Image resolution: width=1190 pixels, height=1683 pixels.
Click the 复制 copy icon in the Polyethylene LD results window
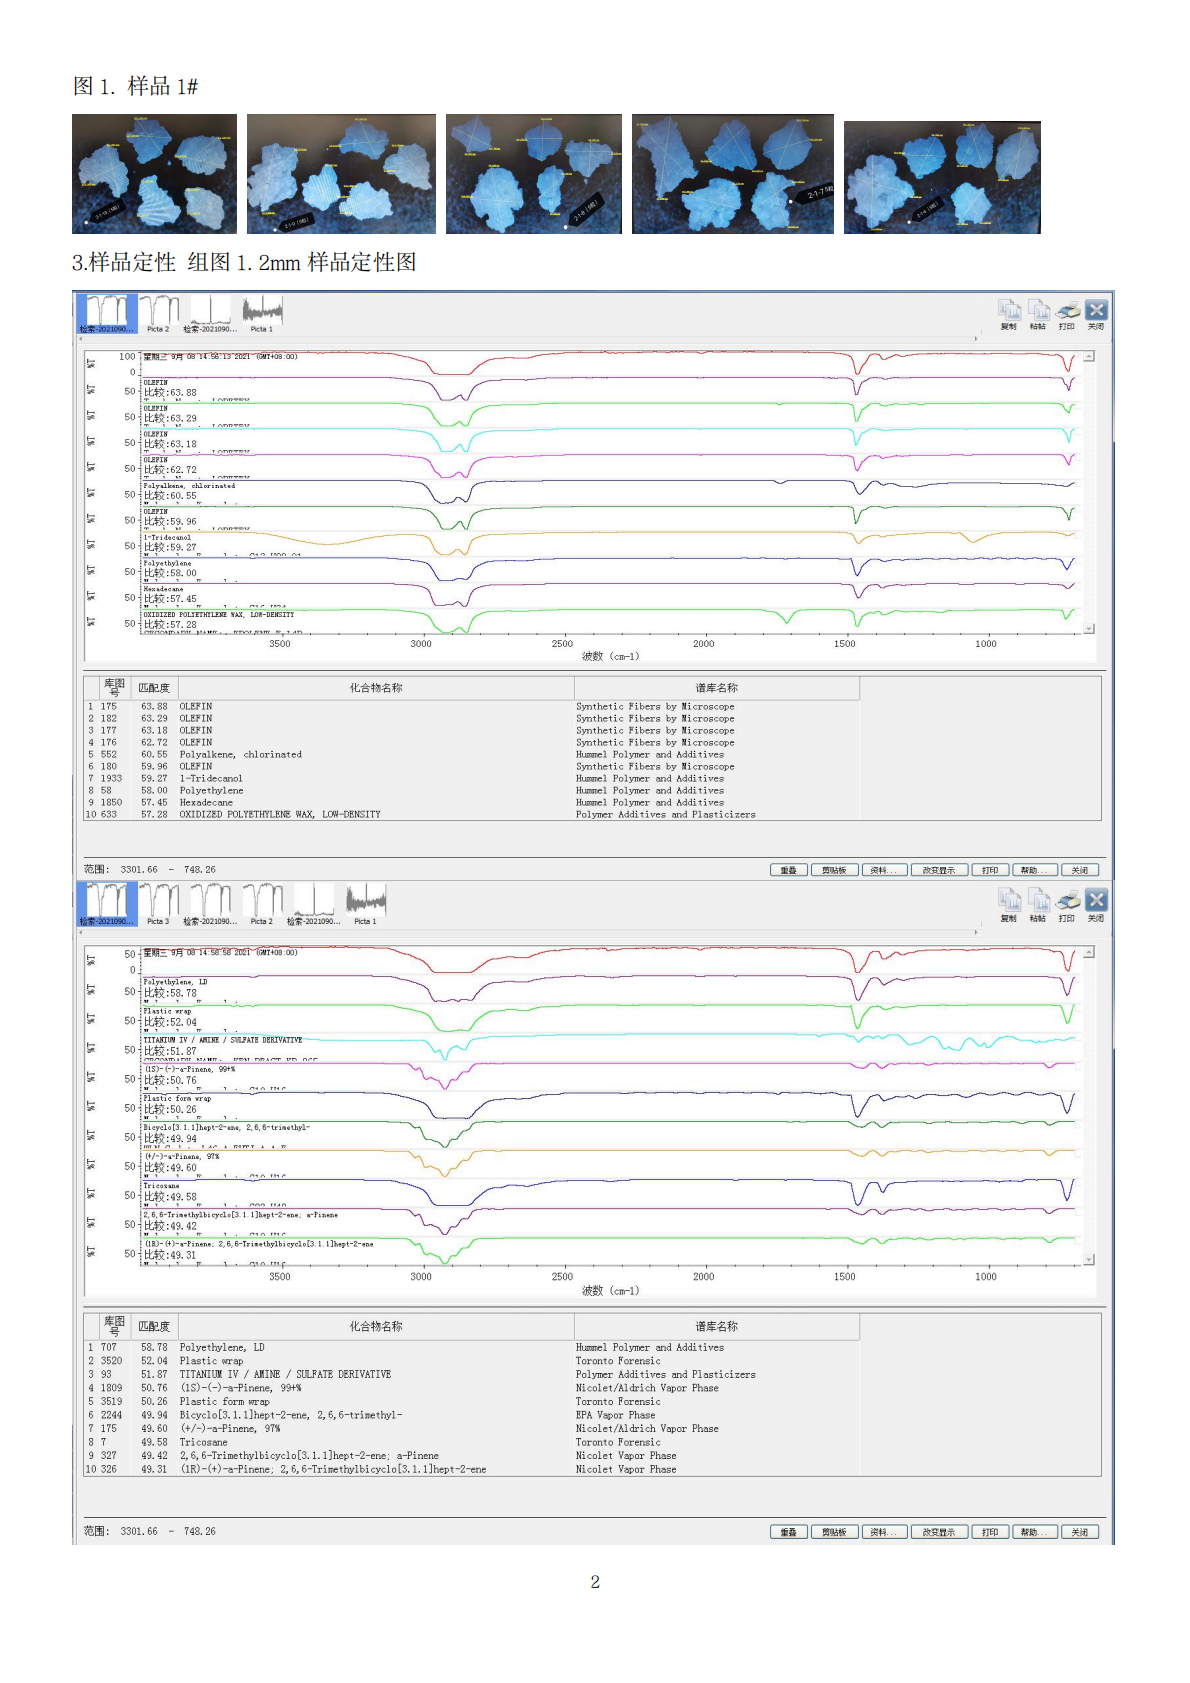pos(1009,900)
